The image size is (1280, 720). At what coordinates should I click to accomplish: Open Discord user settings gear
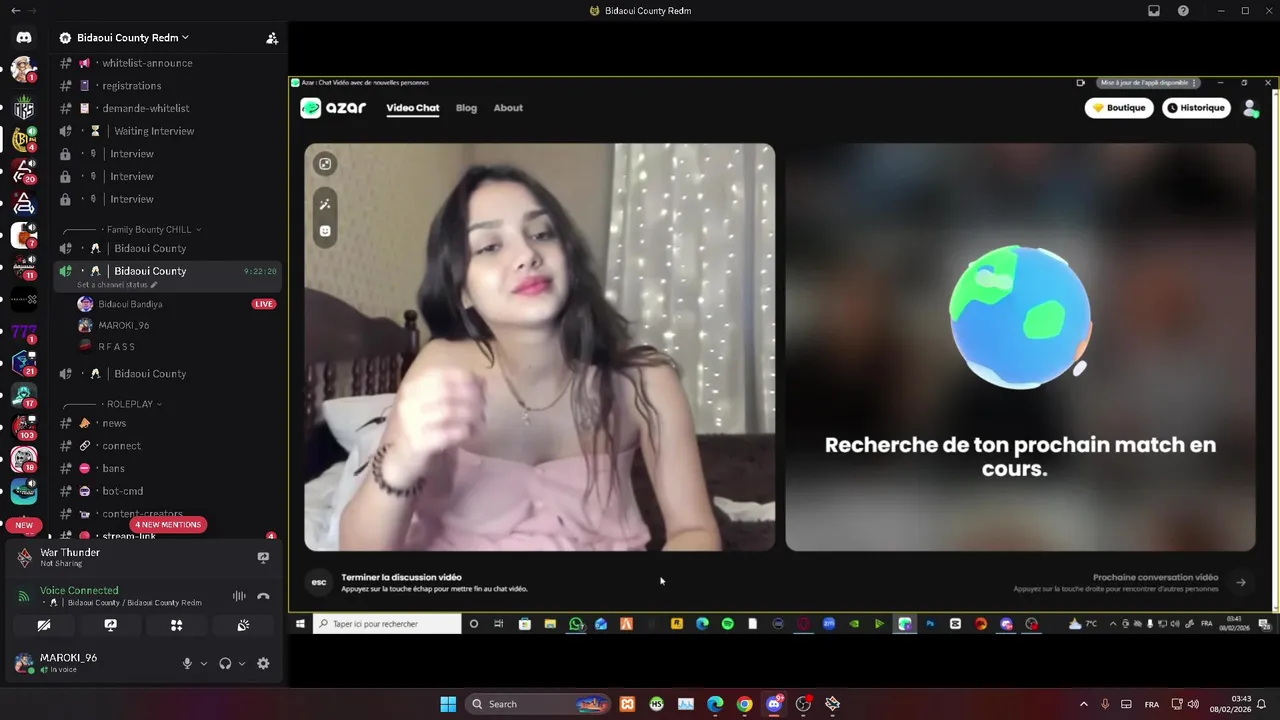click(263, 663)
